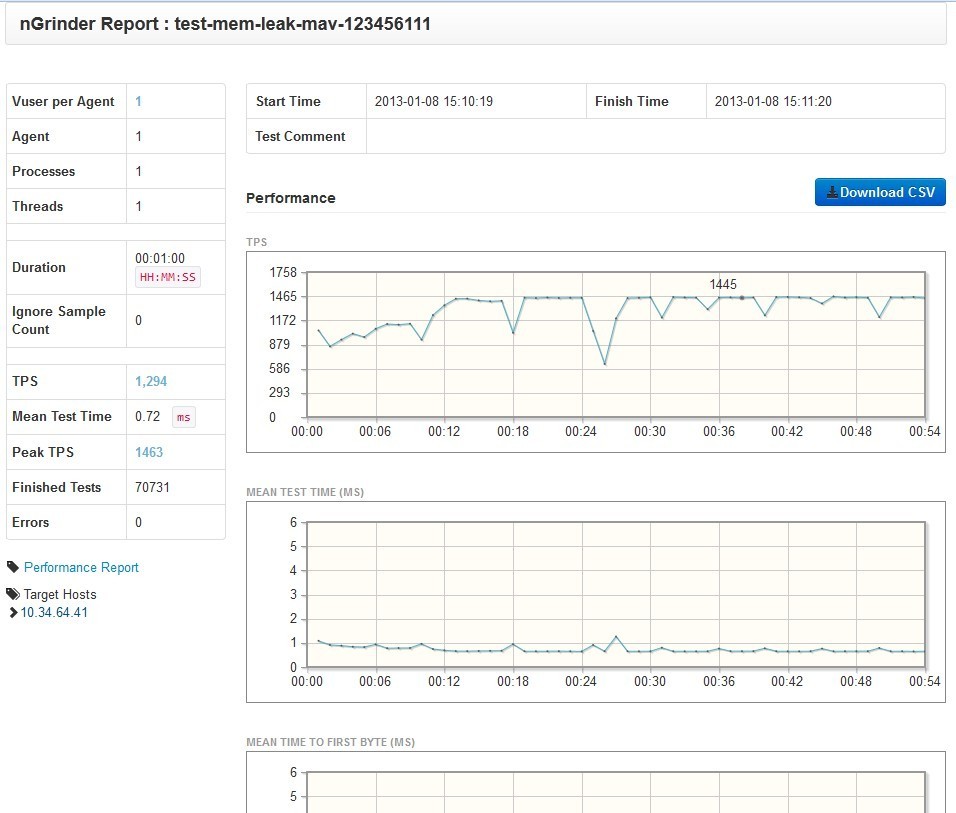The width and height of the screenshot is (956, 813).
Task: Click the download arrow icon on CSV button
Action: (832, 192)
